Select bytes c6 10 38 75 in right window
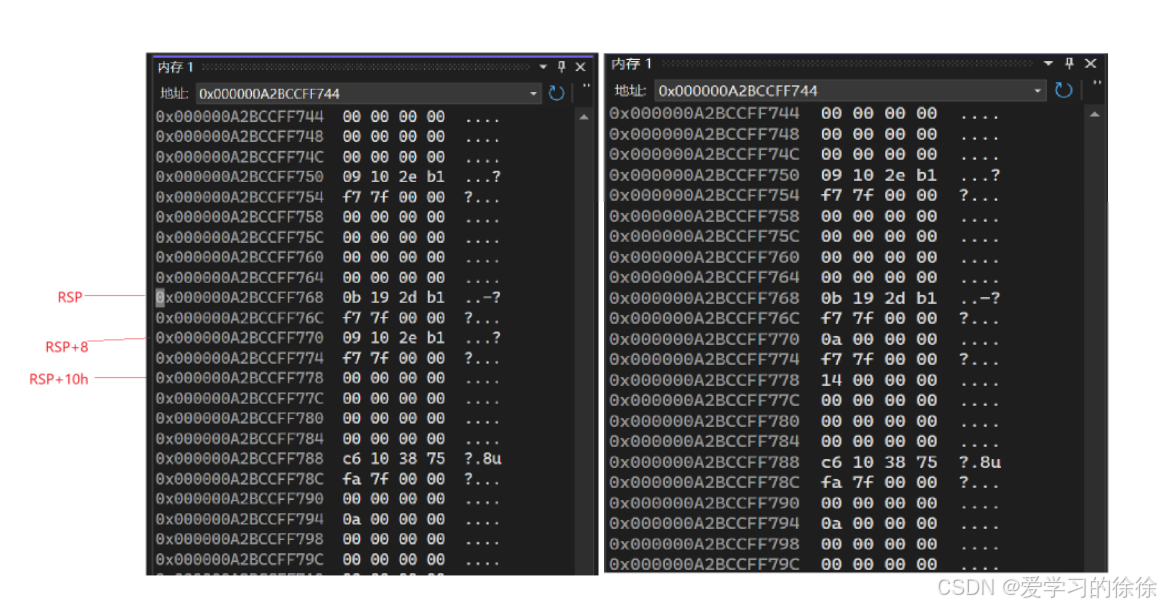The height and width of the screenshot is (607, 1161). point(879,462)
